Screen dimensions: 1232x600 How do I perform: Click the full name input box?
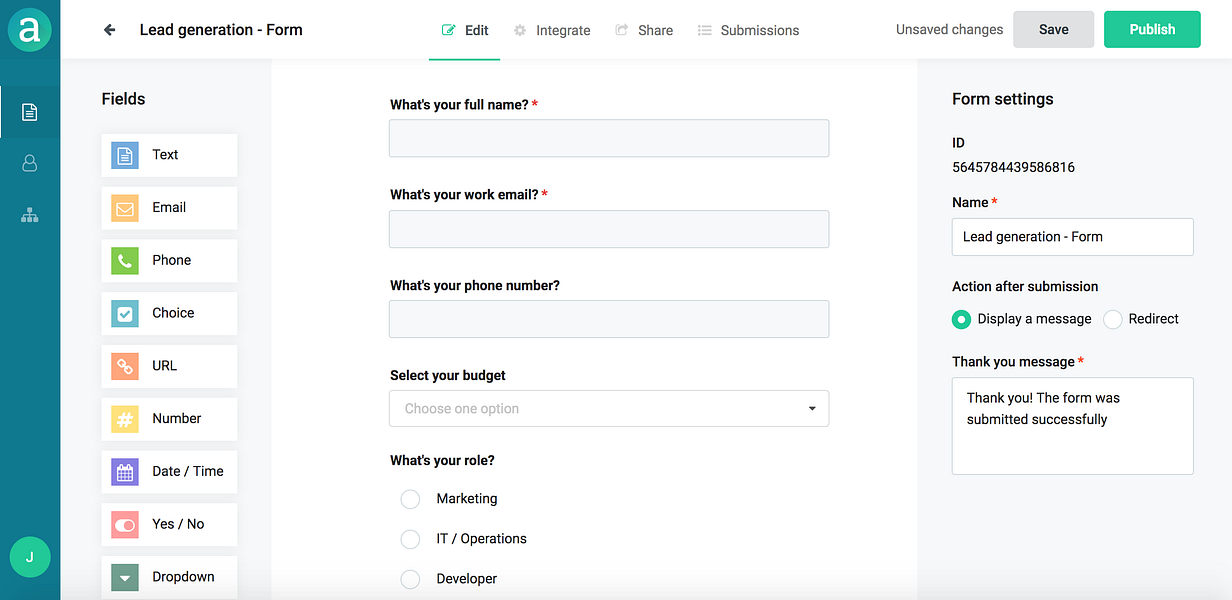point(609,138)
